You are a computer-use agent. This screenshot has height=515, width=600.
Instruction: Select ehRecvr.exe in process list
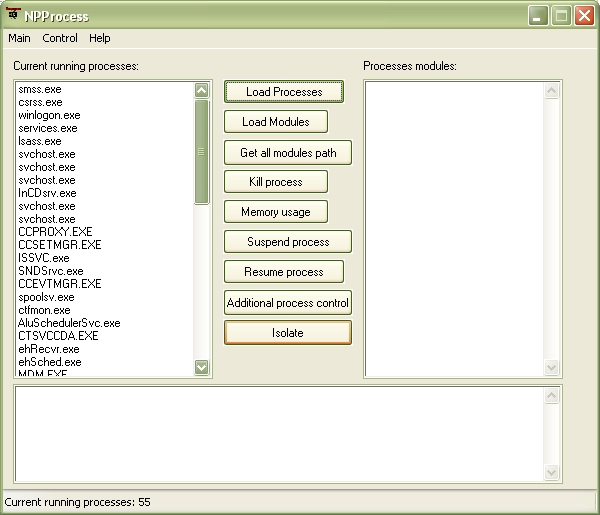tap(105, 349)
